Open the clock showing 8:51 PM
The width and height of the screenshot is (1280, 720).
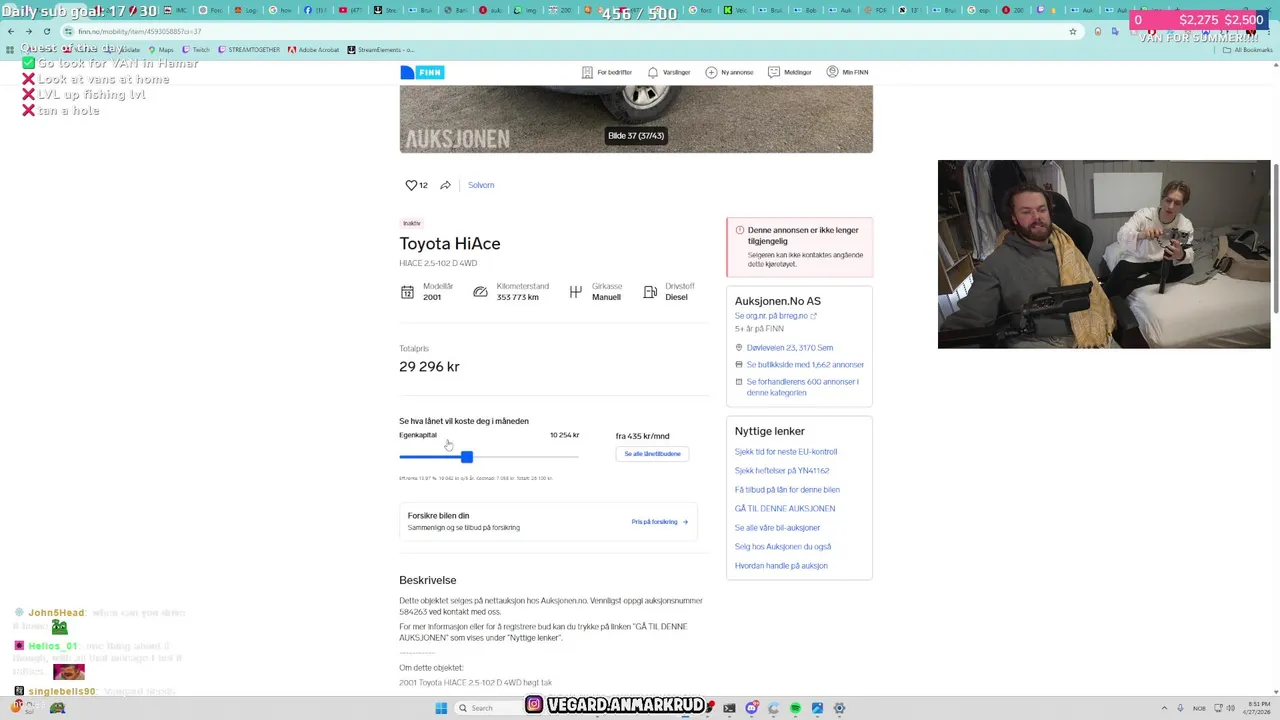(1256, 708)
